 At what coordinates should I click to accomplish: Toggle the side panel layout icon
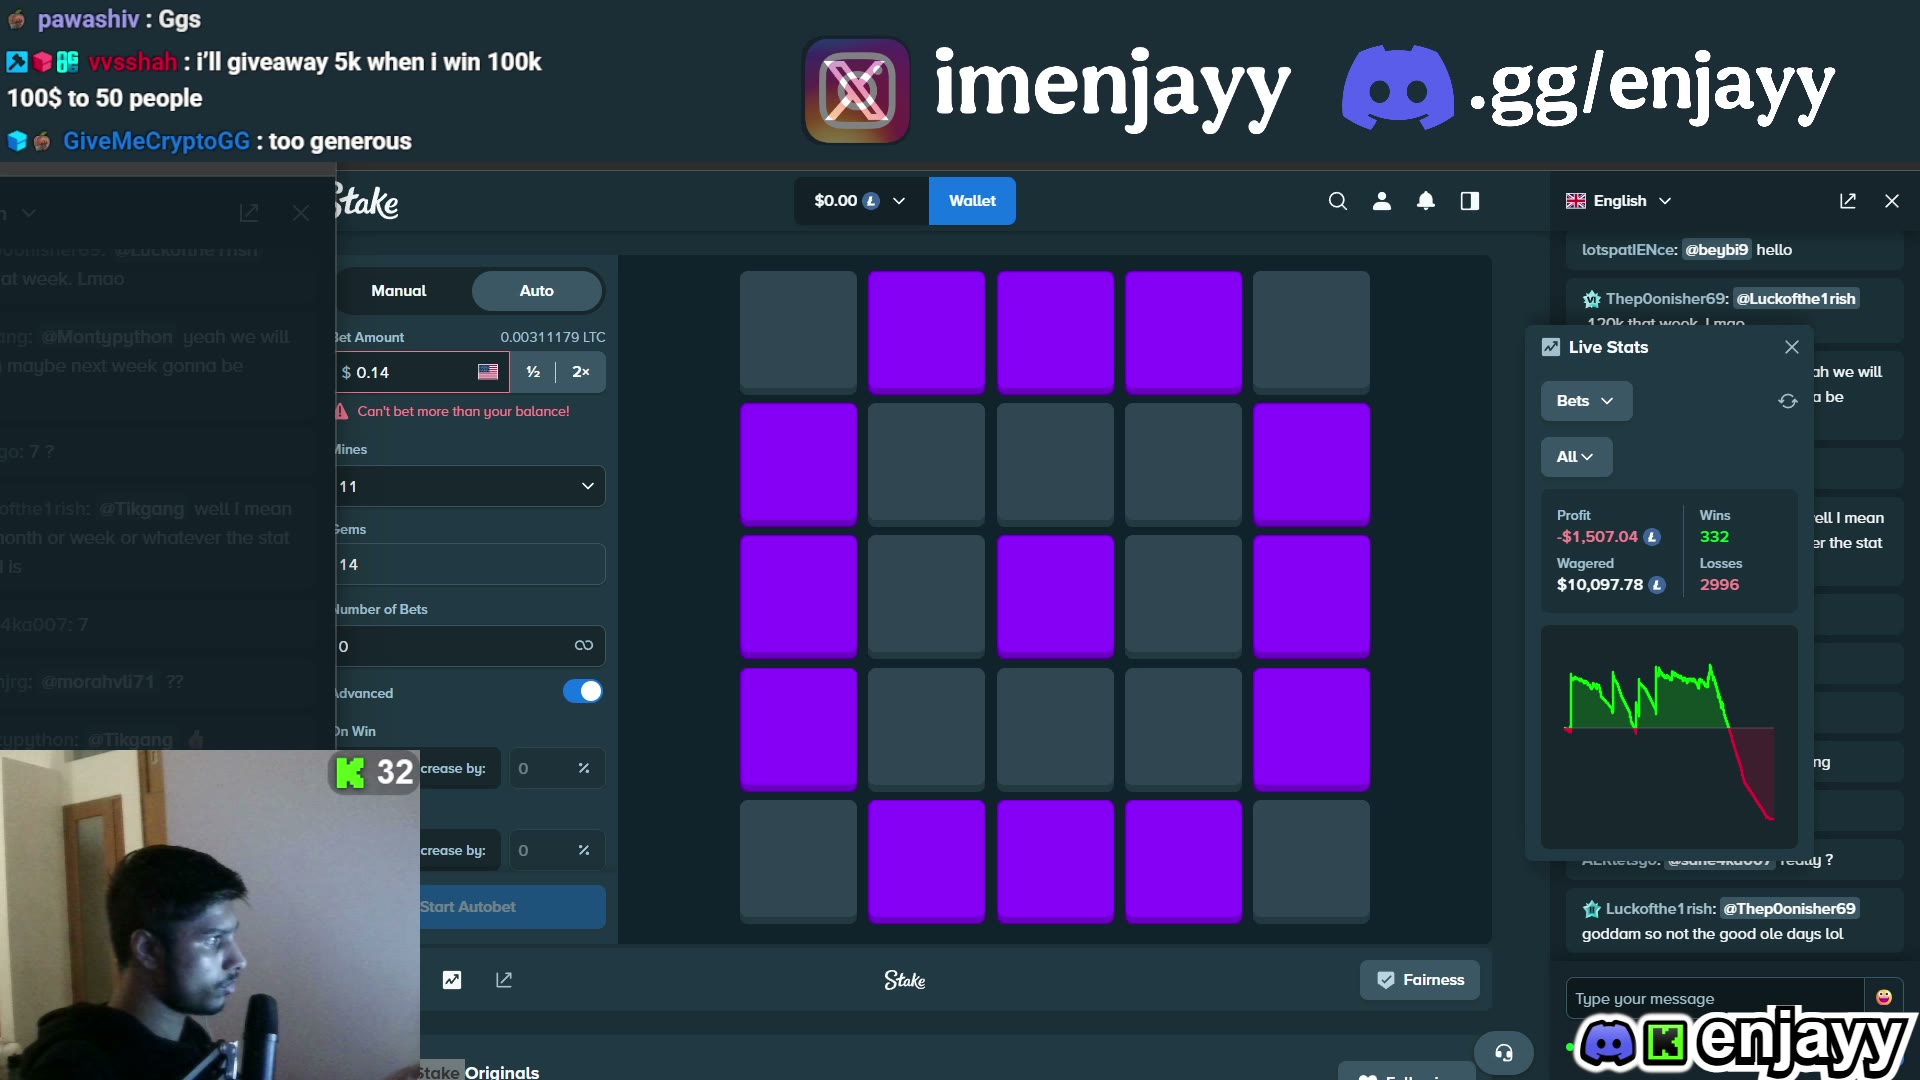tap(1470, 201)
